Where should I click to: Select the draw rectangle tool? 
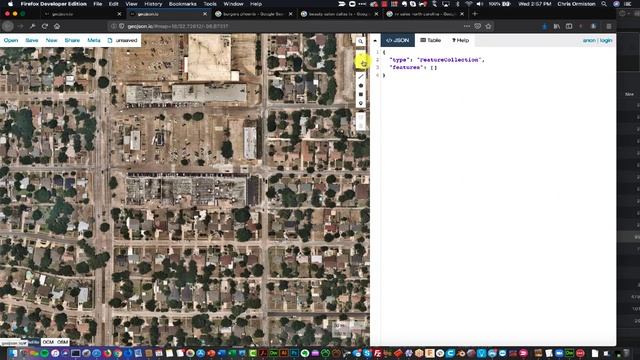[x=360, y=94]
